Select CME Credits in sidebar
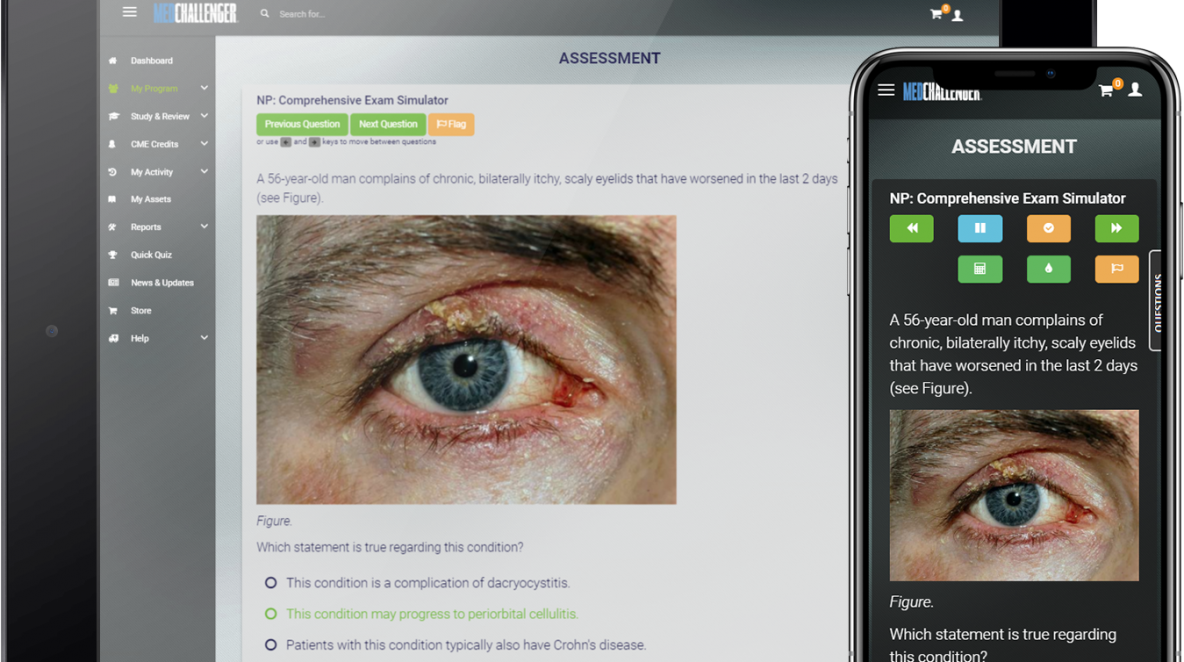This screenshot has width=1184, height=662. click(154, 144)
